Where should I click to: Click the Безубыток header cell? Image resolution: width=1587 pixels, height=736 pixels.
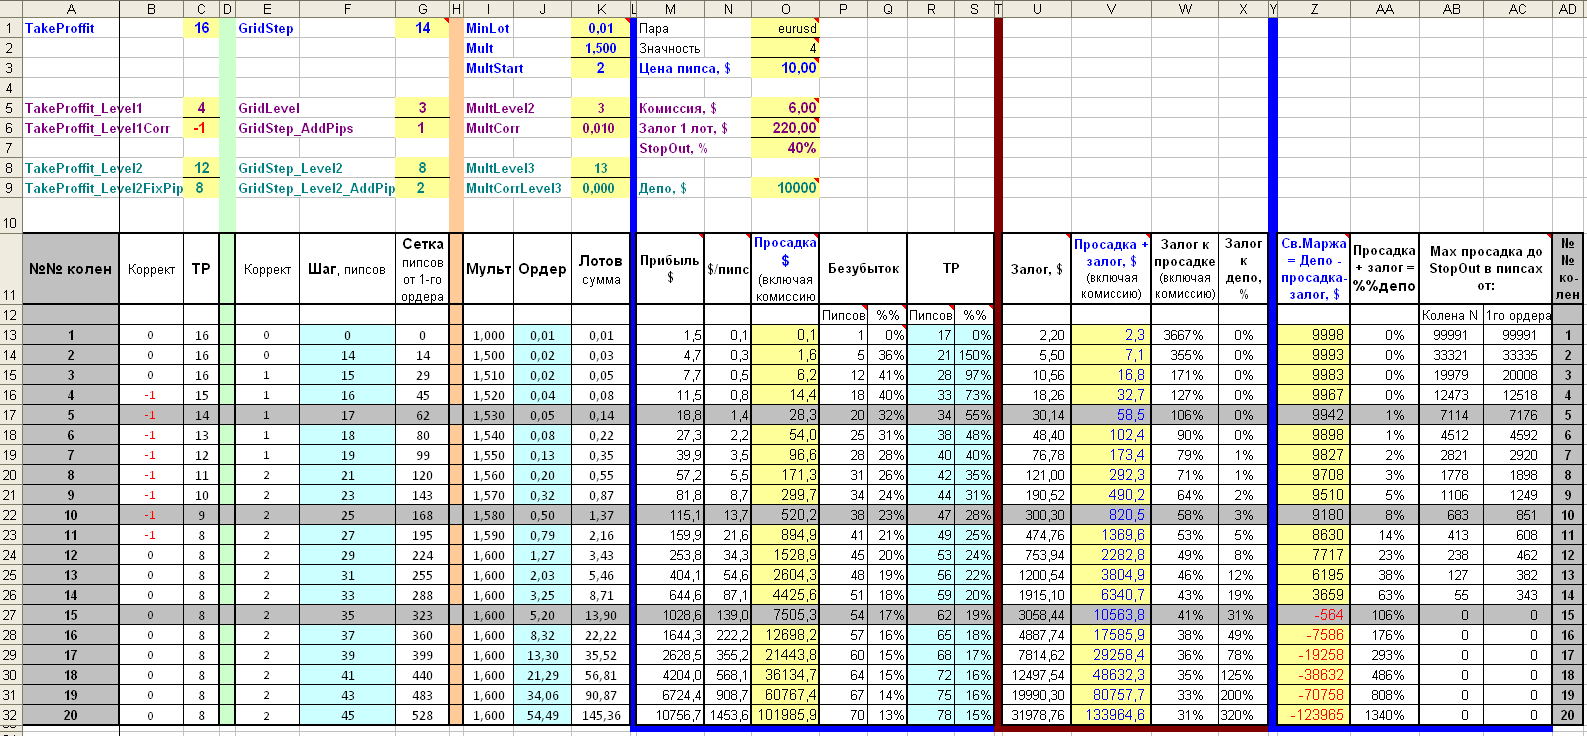(x=863, y=269)
